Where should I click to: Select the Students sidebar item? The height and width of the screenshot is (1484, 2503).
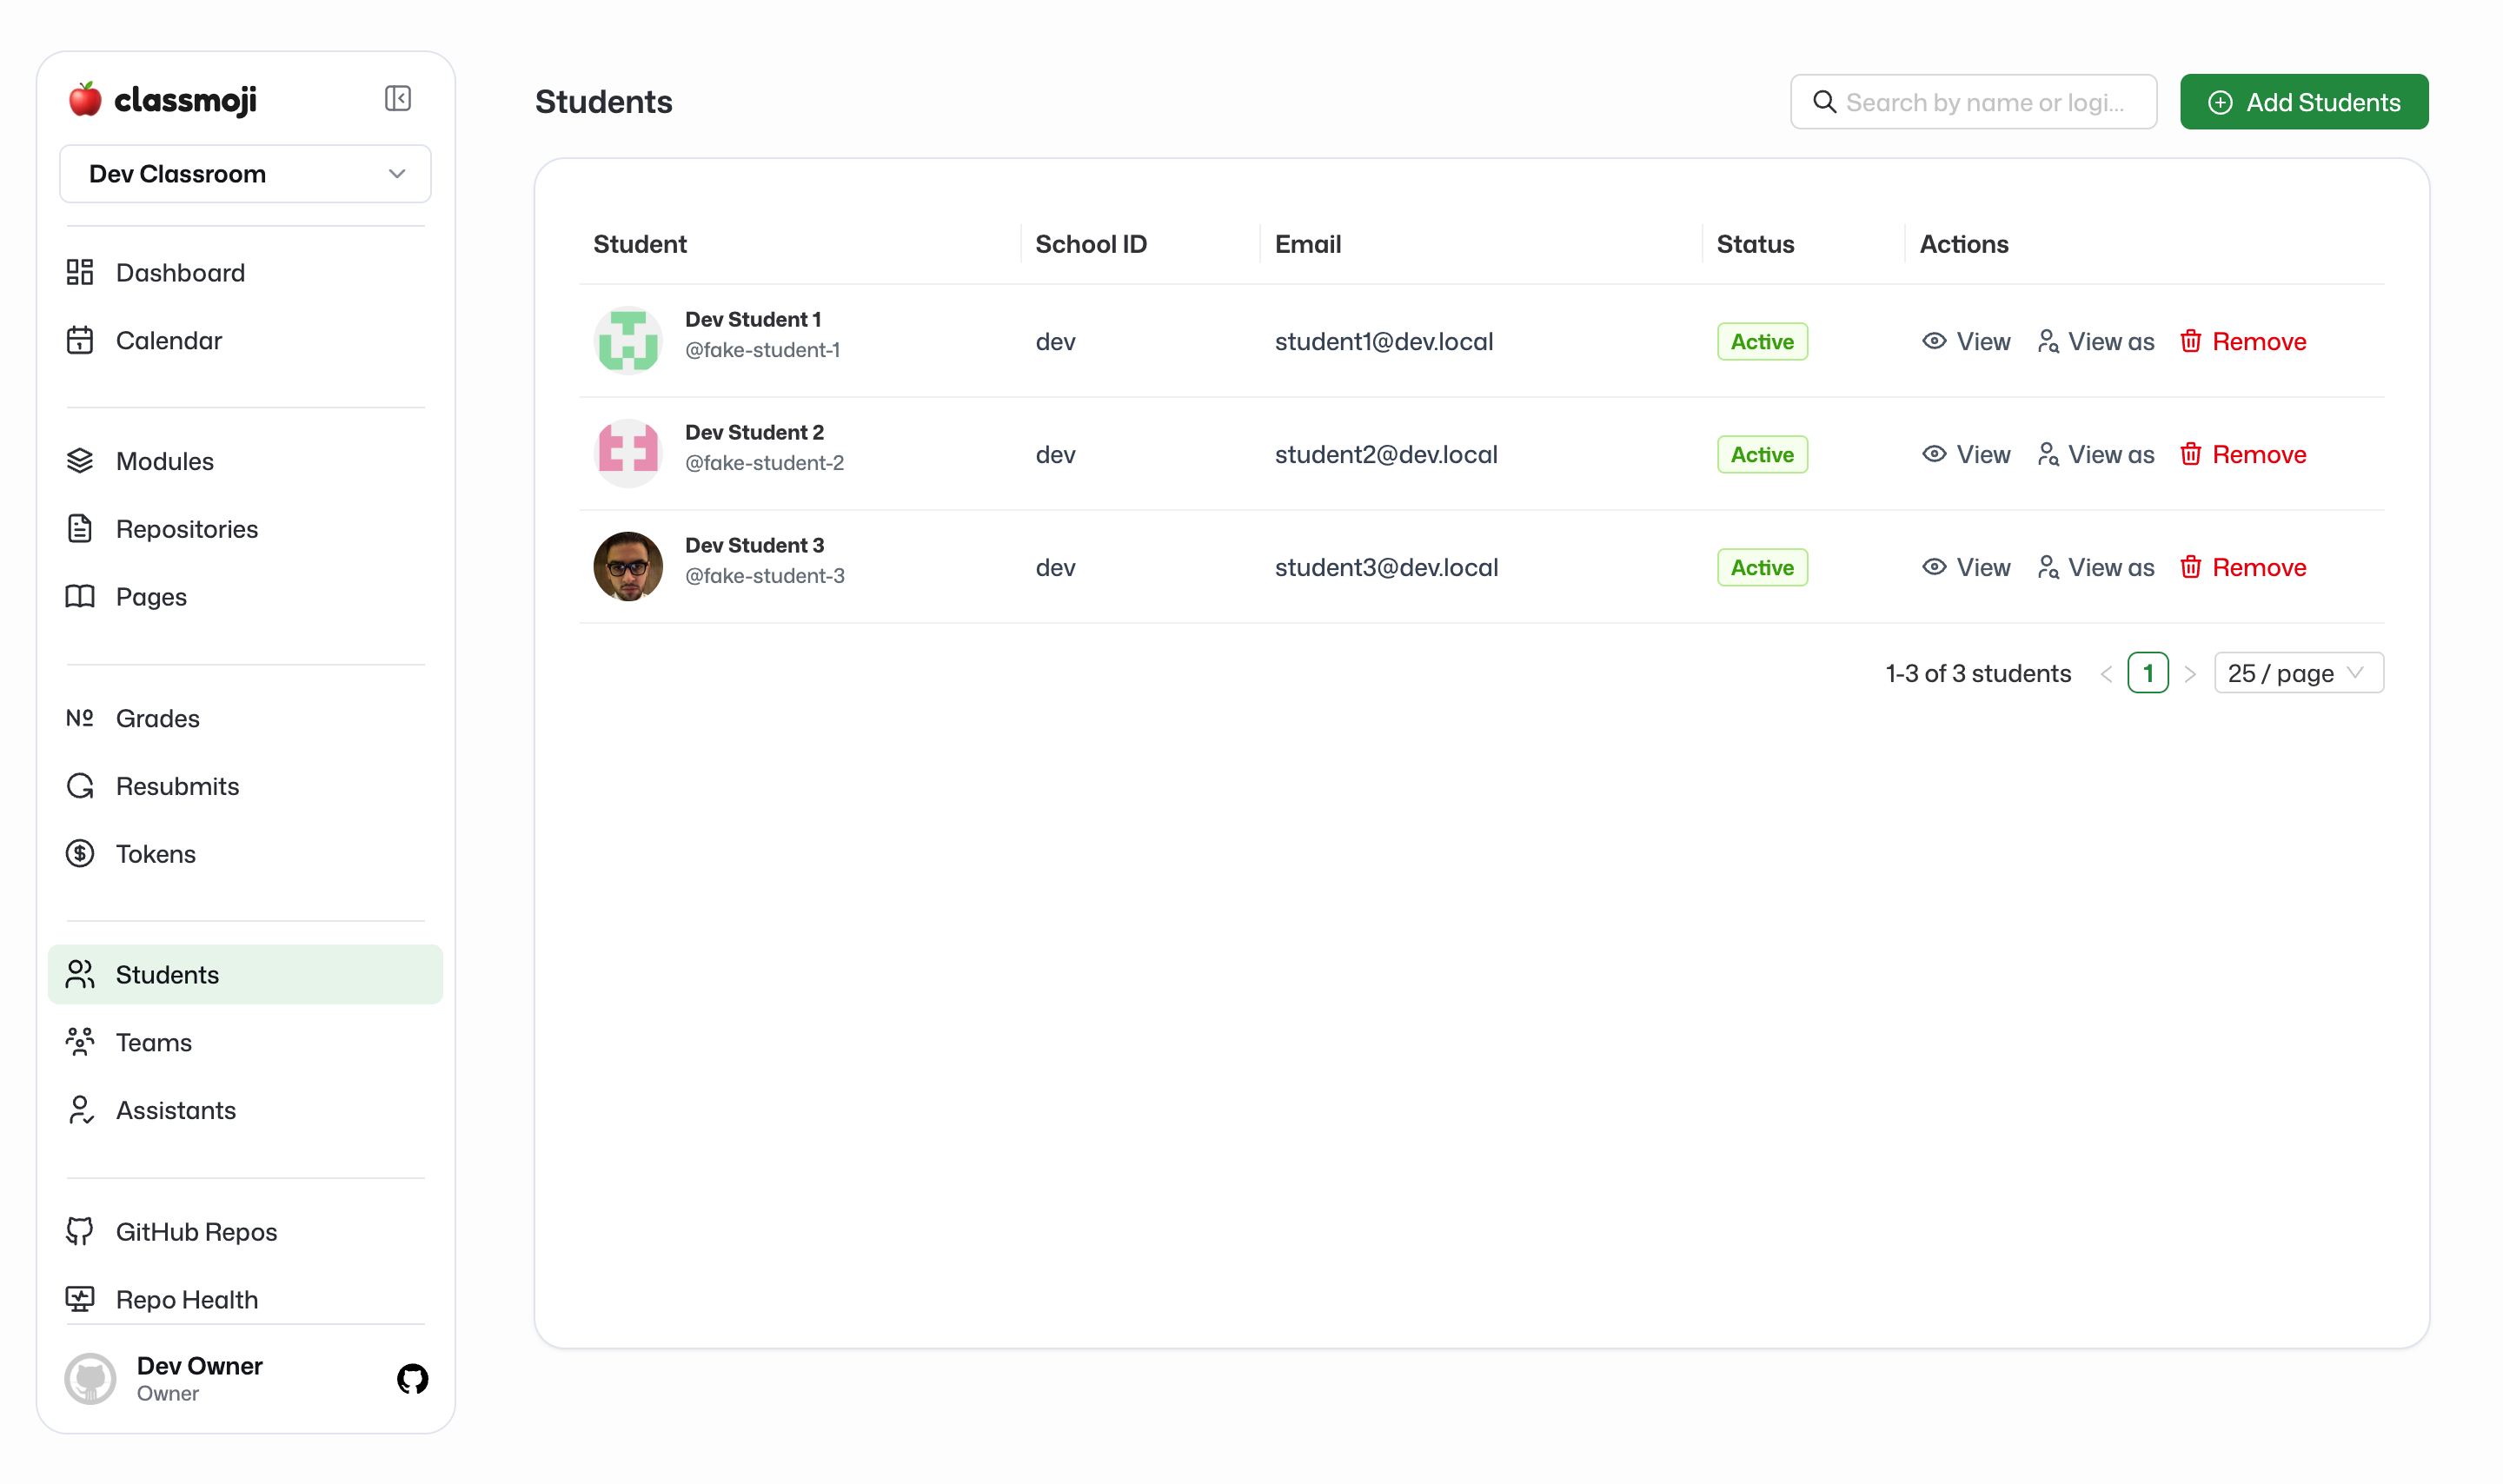pos(245,975)
